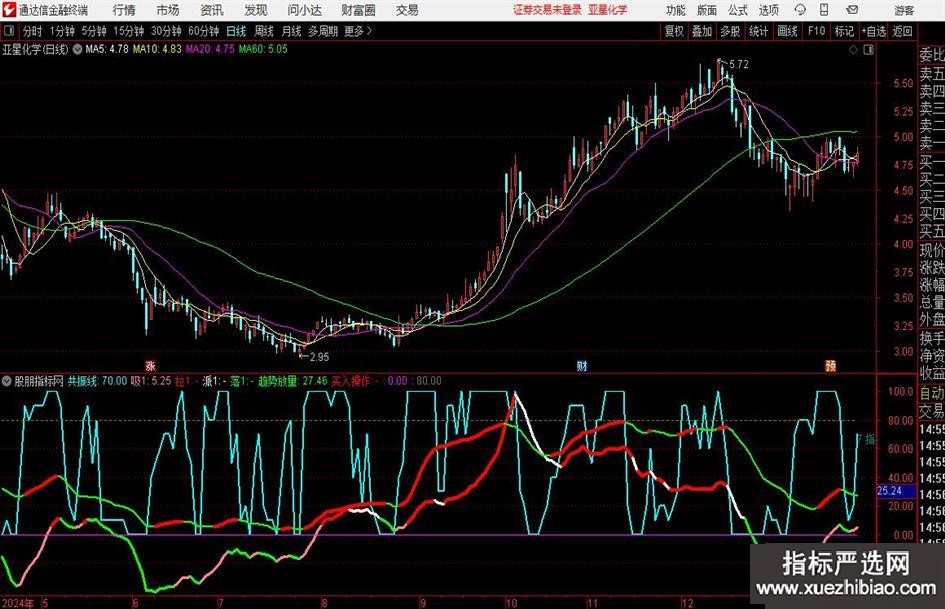945x609 pixels.
Task: Click the MA5: 4.78 indicator value
Action: pos(107,49)
